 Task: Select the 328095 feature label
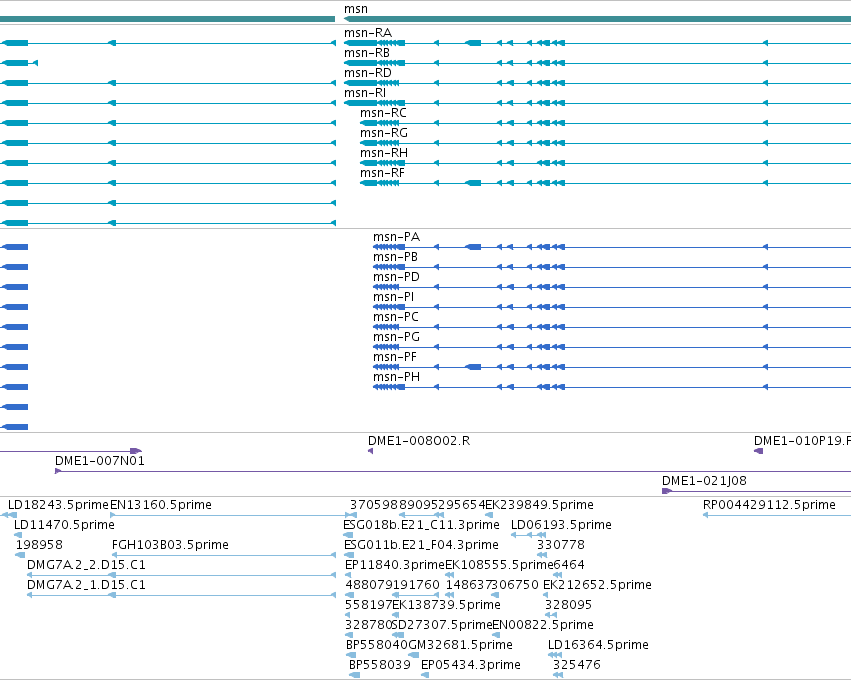click(x=568, y=606)
